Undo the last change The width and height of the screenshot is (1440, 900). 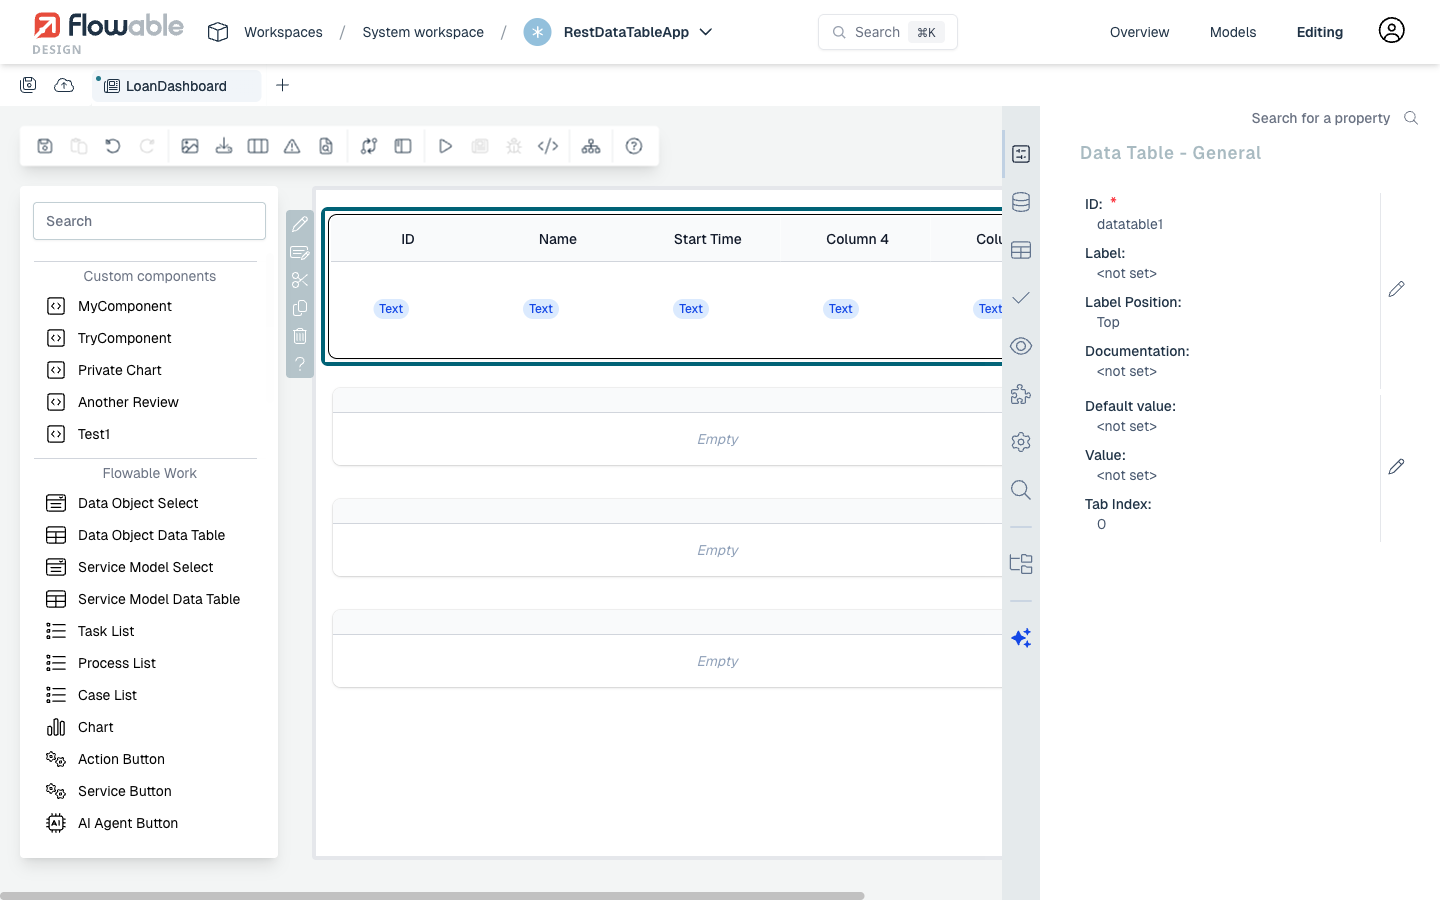(x=112, y=146)
